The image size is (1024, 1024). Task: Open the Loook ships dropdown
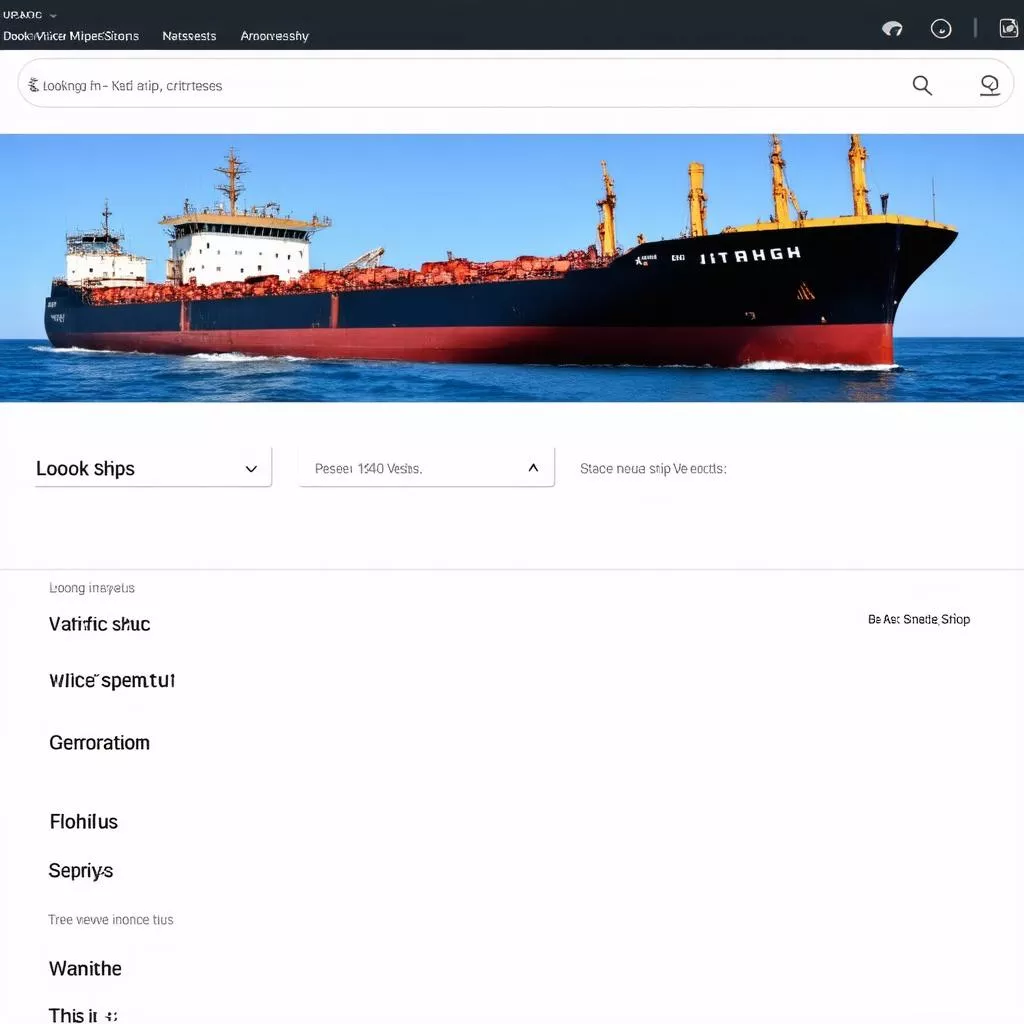(151, 467)
